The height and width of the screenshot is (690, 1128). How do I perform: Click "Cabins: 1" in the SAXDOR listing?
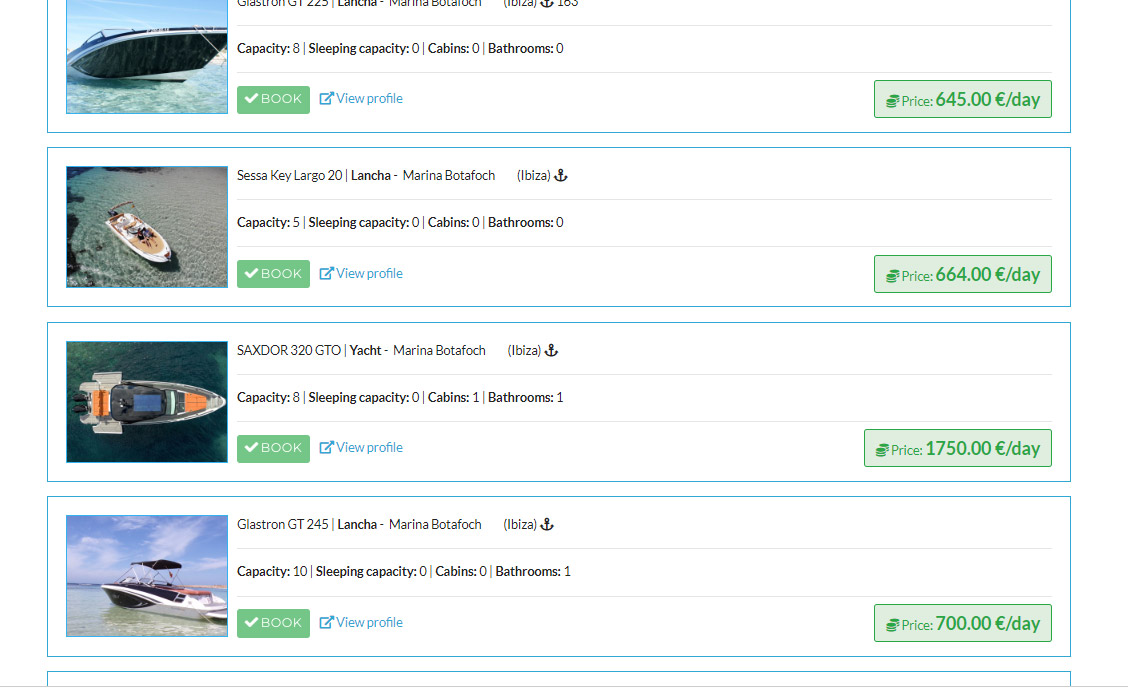pyautogui.click(x=453, y=397)
